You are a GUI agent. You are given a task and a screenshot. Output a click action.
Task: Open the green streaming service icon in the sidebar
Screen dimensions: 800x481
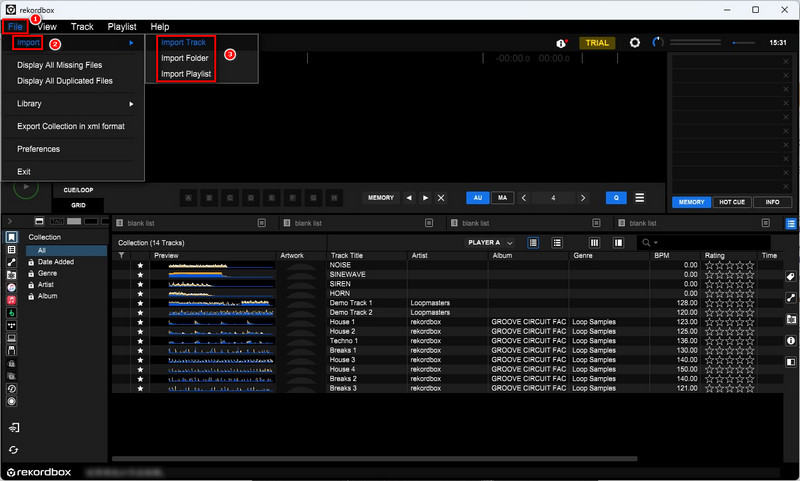[11, 312]
